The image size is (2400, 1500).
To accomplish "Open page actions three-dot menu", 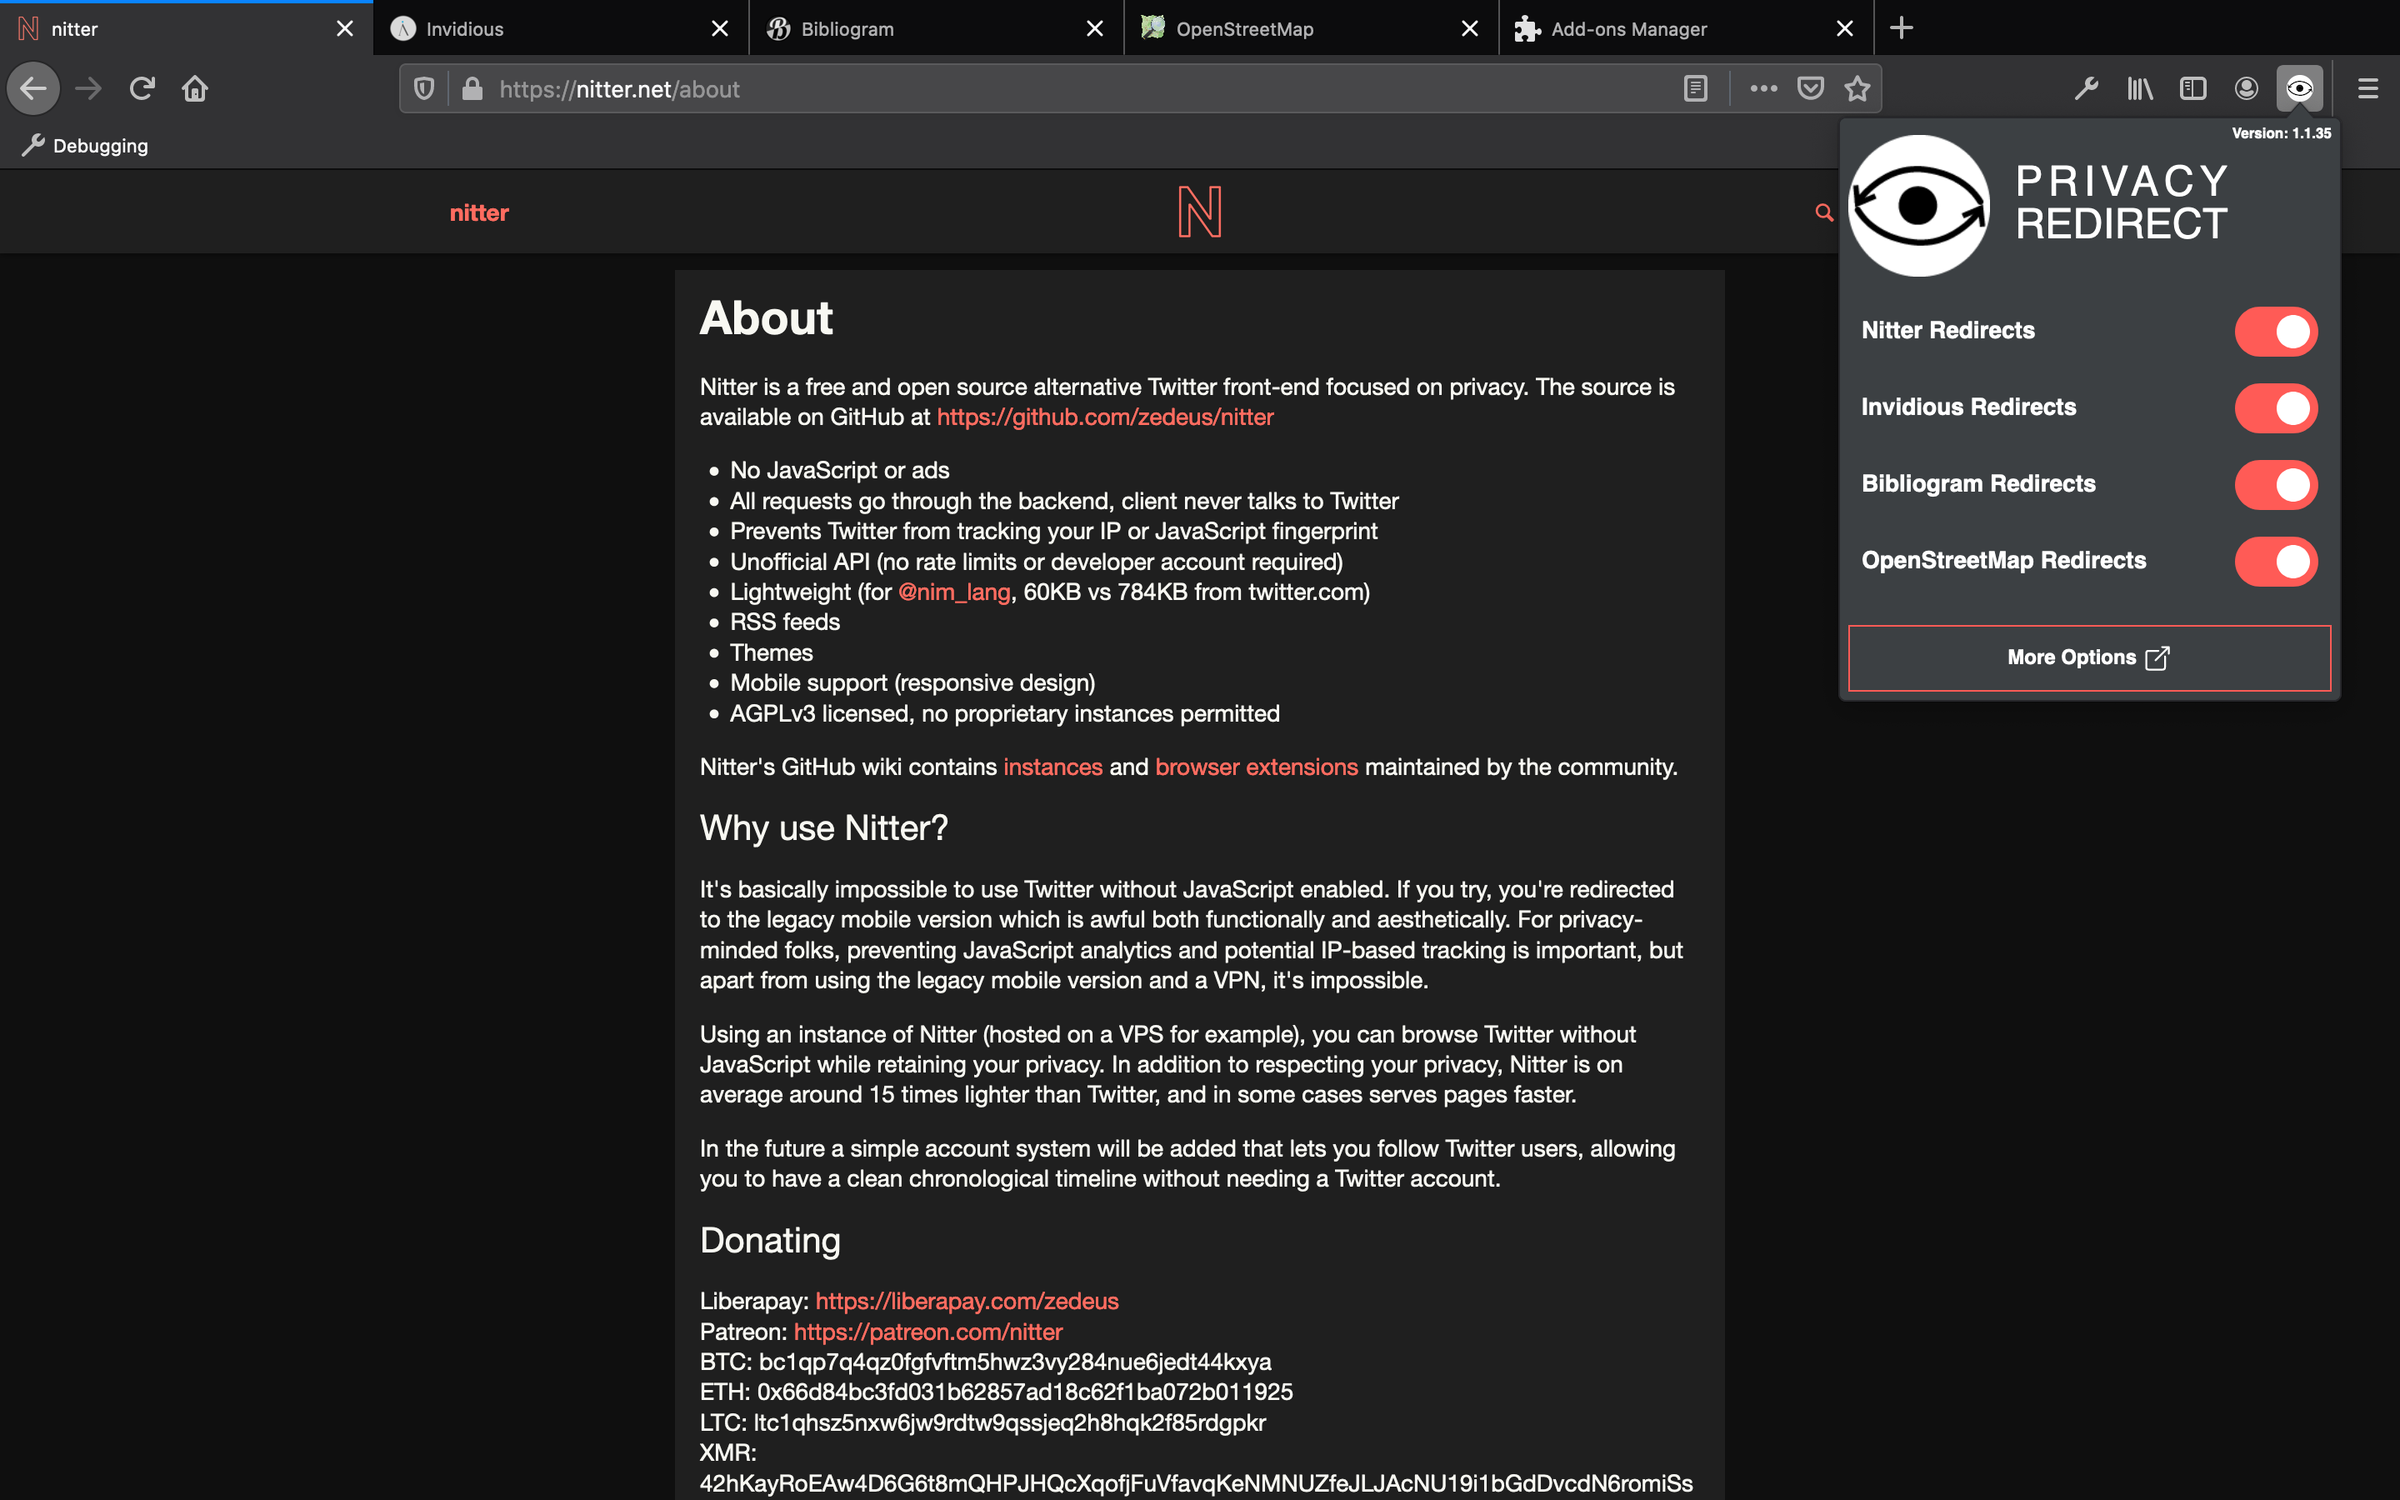I will (x=1763, y=89).
